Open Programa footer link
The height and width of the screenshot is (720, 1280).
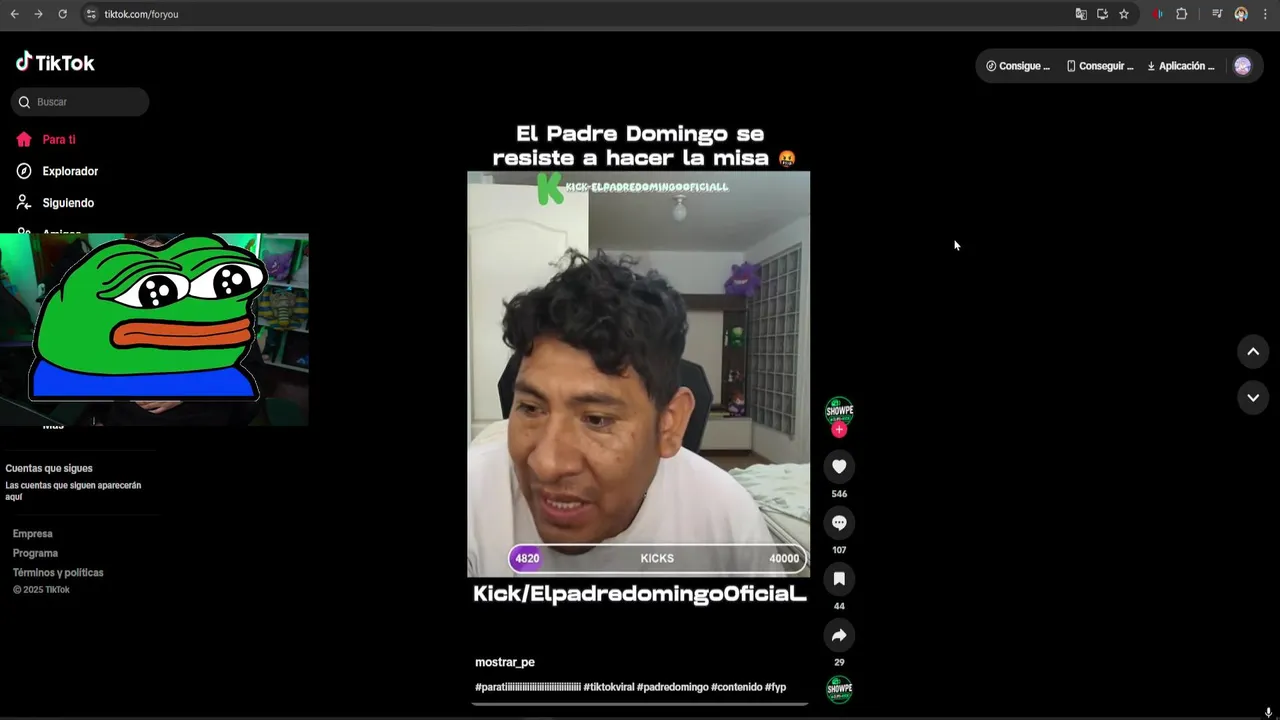coord(35,553)
